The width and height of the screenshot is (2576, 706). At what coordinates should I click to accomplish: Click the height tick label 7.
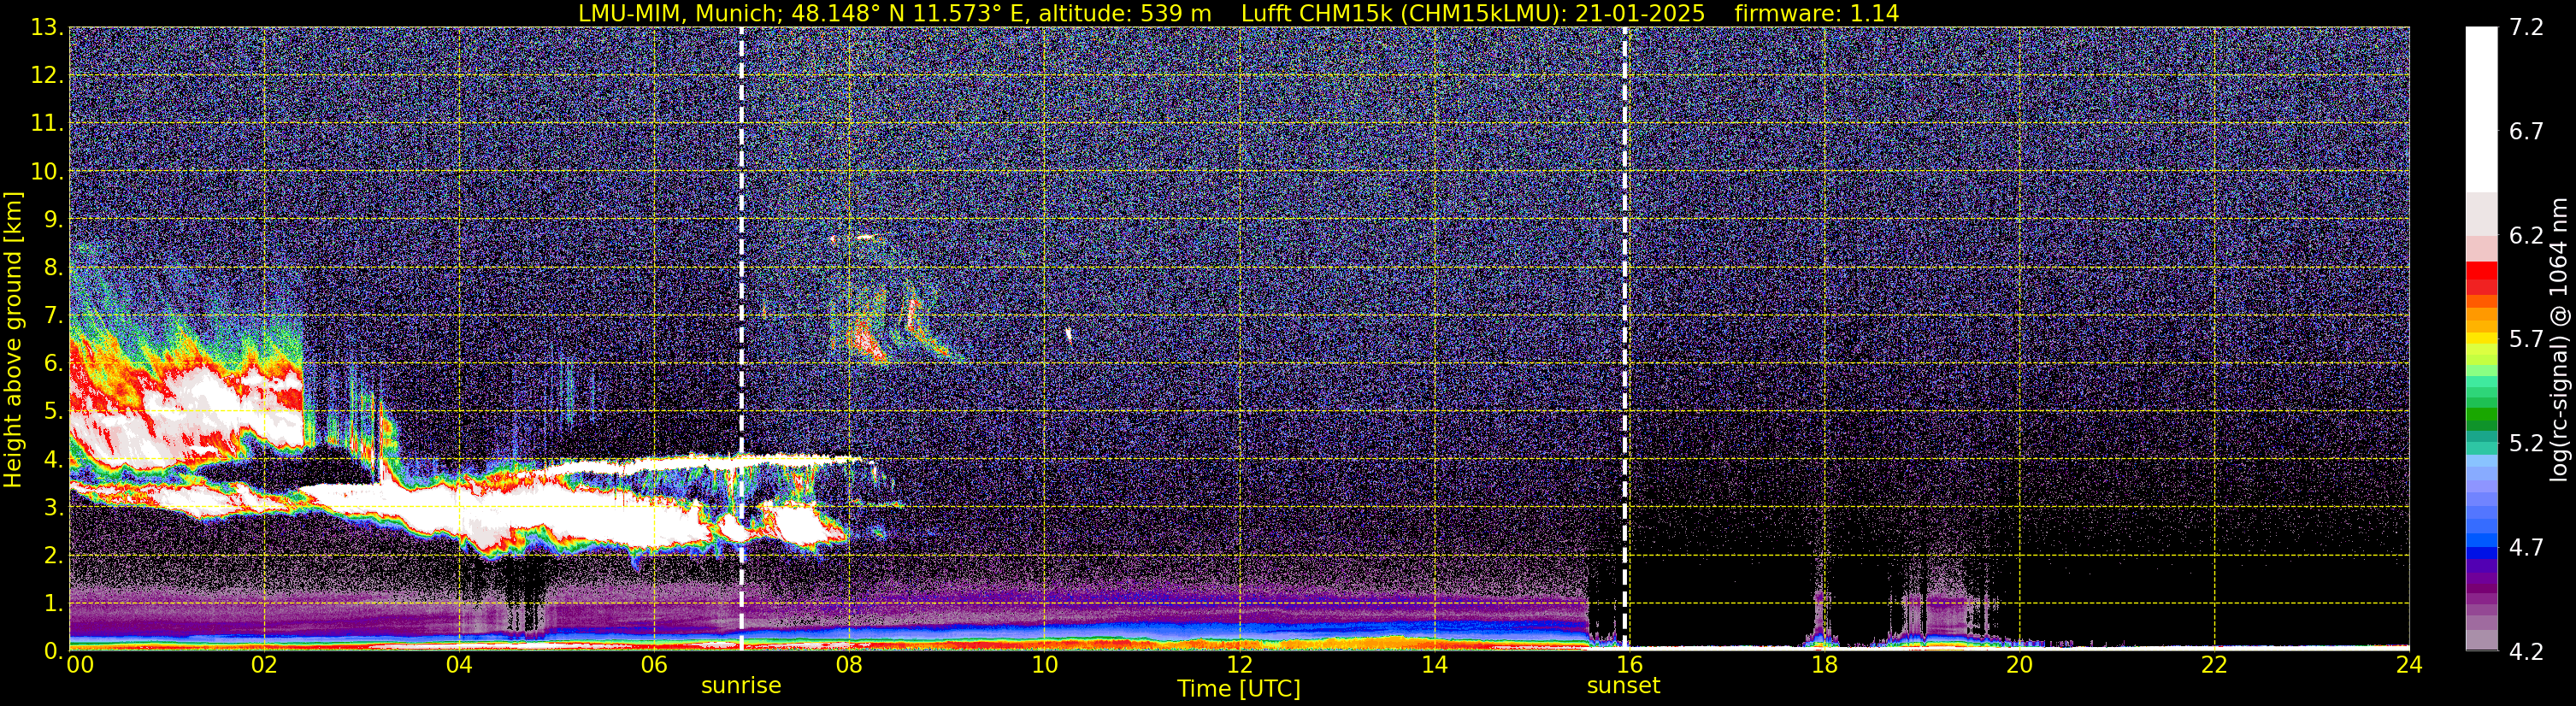click(x=53, y=316)
